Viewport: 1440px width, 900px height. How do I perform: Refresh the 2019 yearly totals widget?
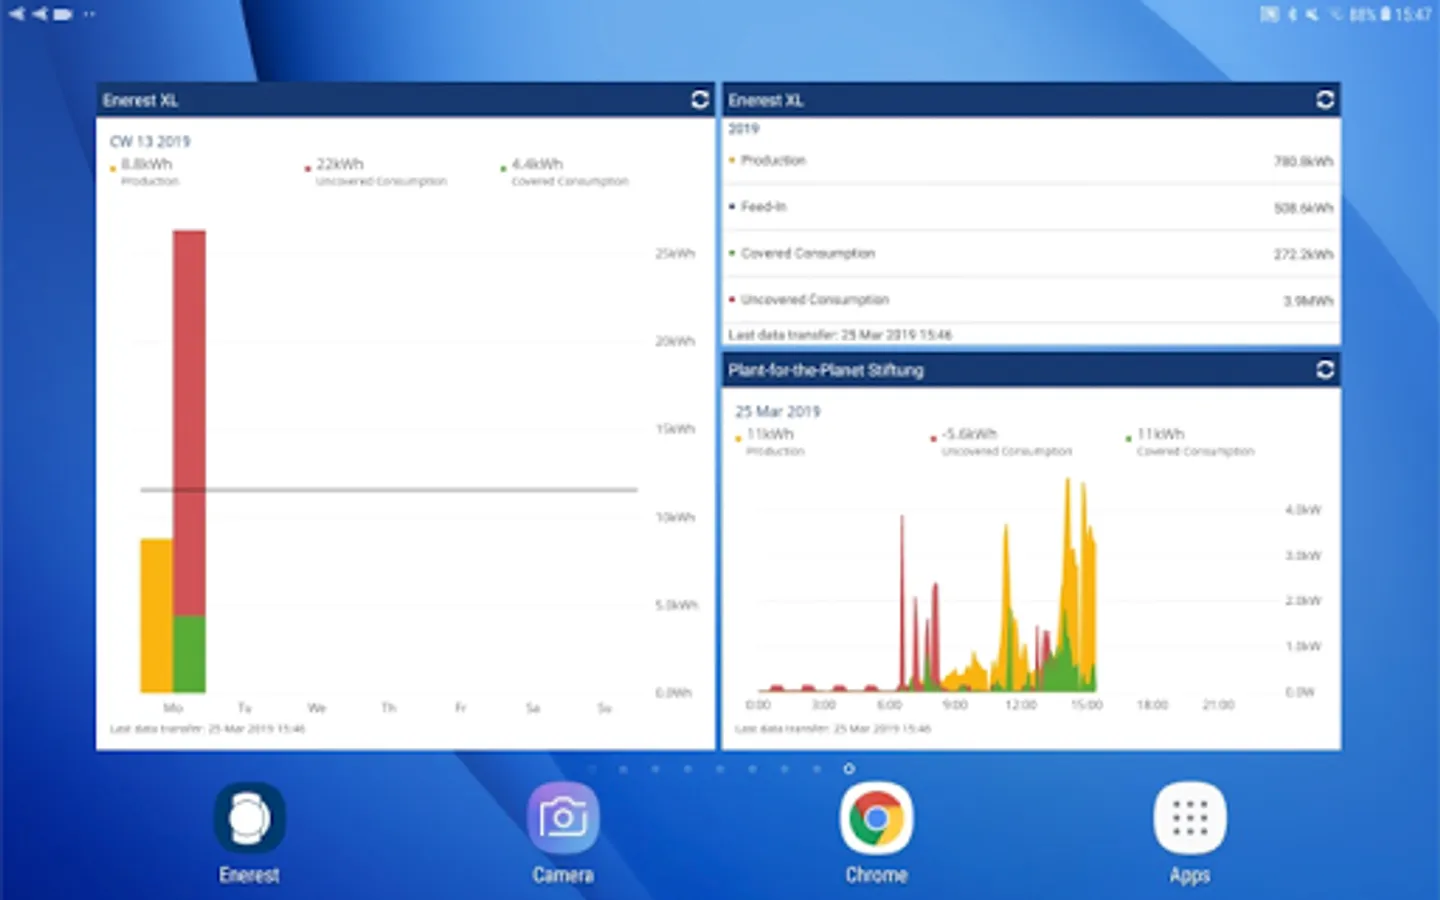coord(1325,99)
